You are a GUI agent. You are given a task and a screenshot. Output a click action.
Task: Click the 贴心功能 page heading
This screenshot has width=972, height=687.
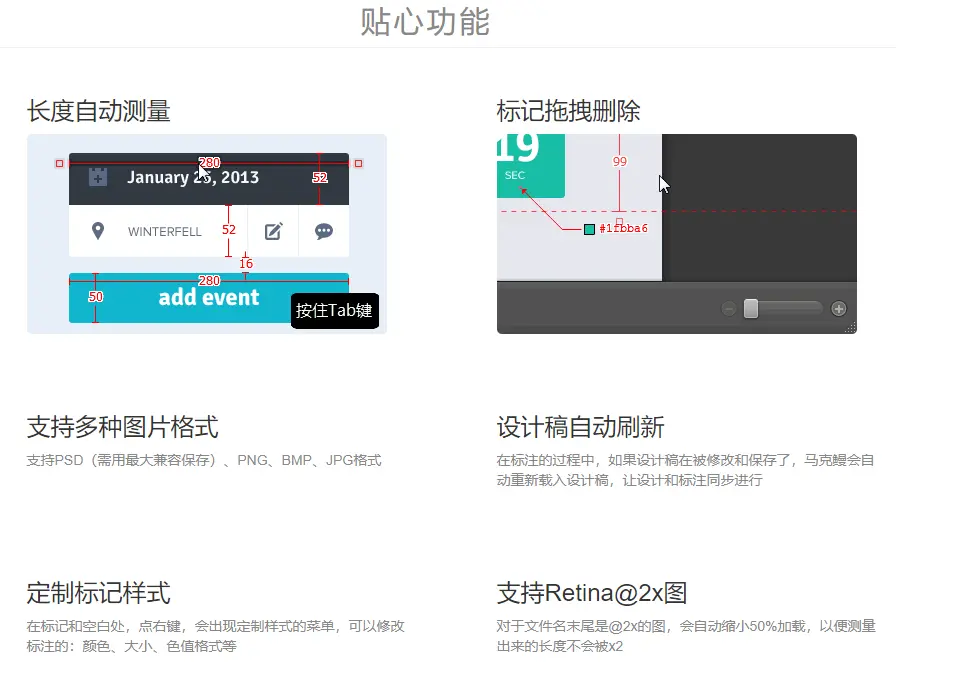(x=425, y=22)
